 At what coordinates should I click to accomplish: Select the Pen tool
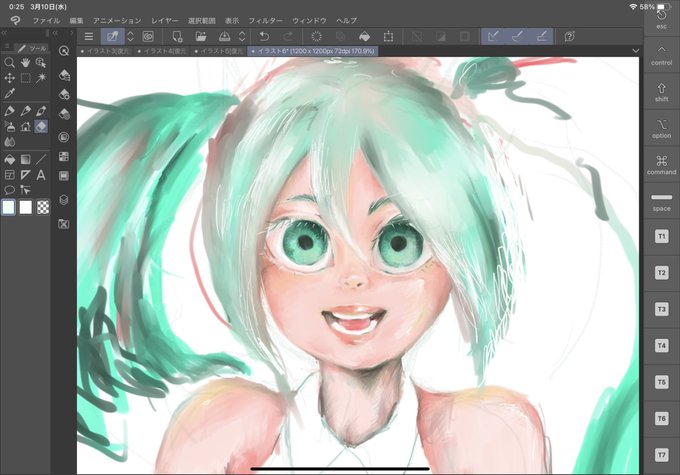pos(10,111)
